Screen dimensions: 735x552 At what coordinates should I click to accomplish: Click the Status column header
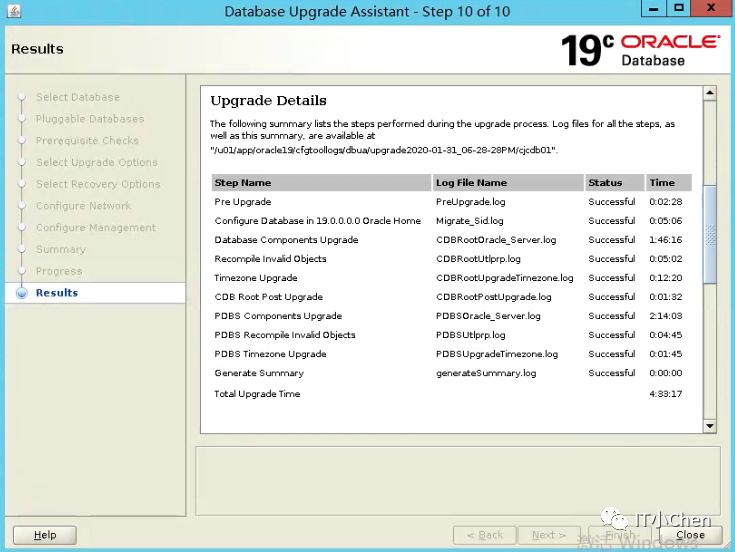[x=615, y=183]
